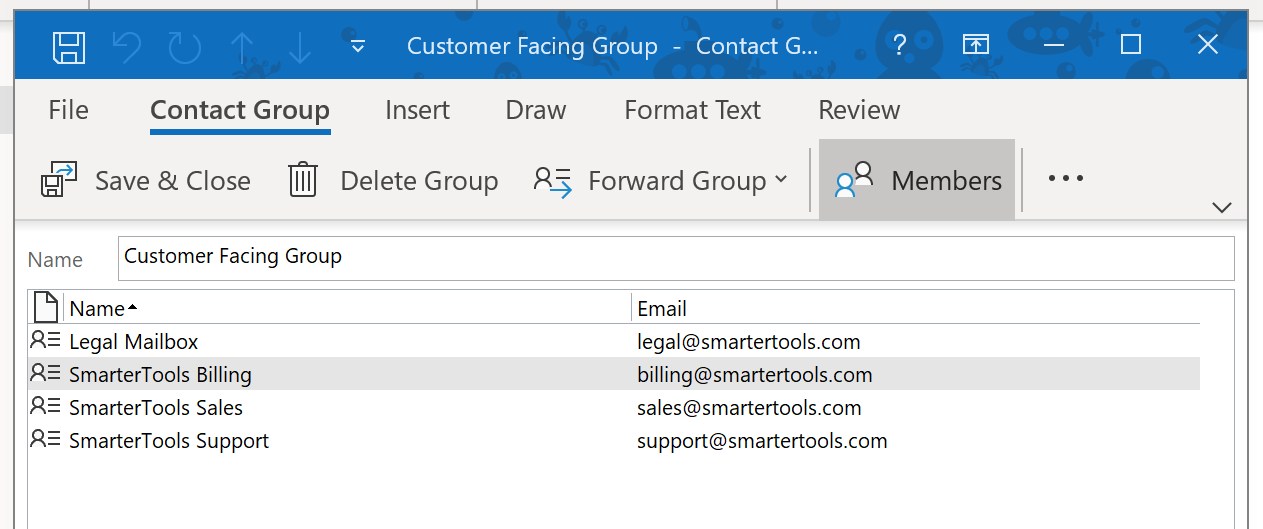This screenshot has width=1263, height=529.
Task: Click the Next Item down arrow
Action: click(300, 46)
